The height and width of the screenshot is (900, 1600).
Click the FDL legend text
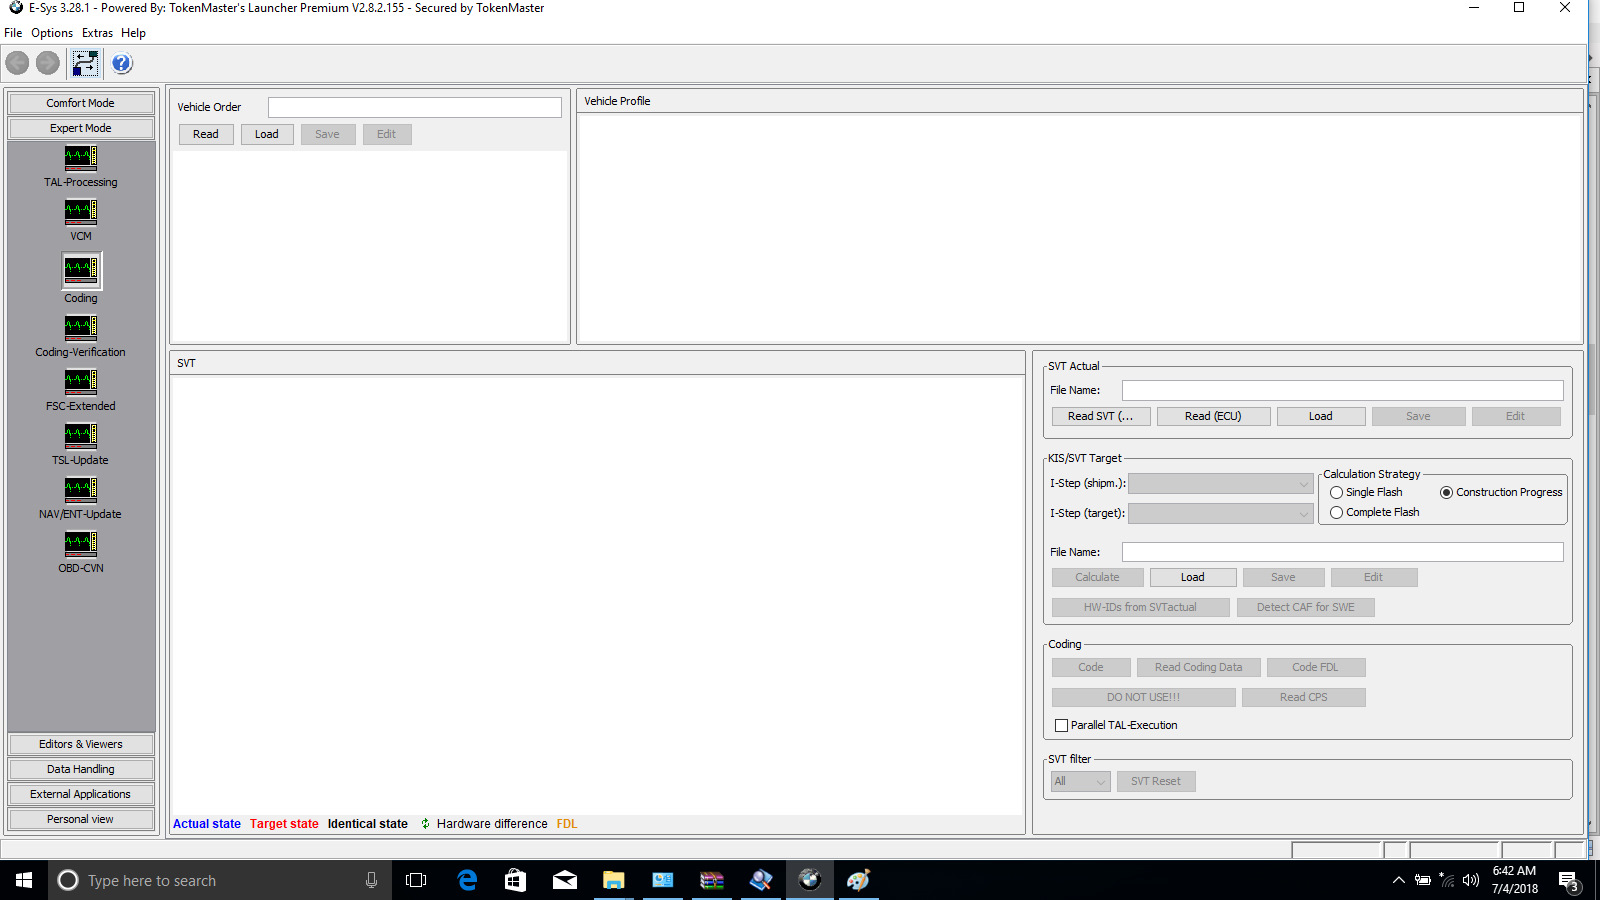coord(567,824)
